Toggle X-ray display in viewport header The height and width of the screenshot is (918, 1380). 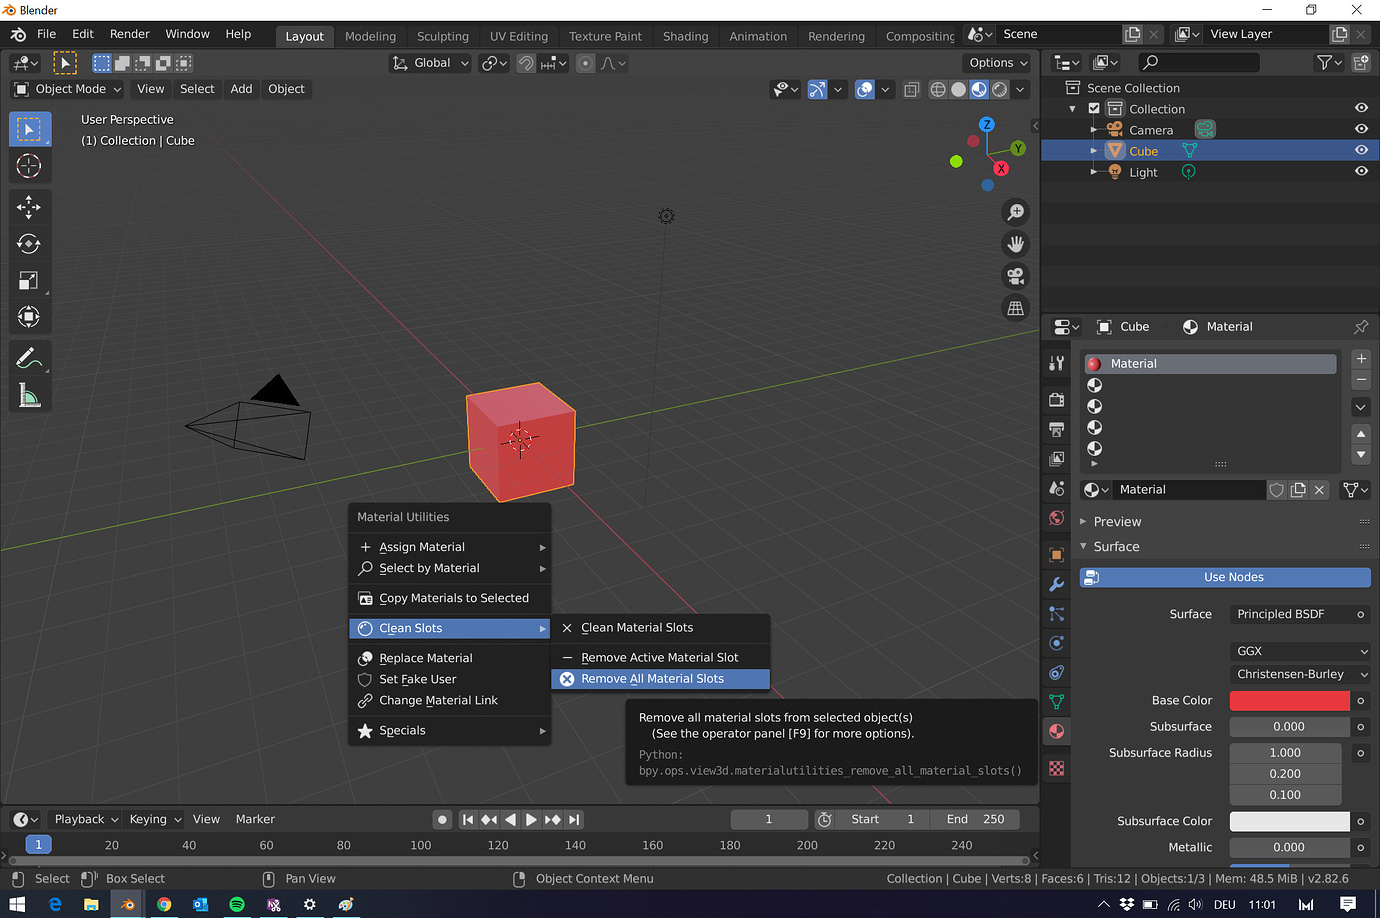911,90
